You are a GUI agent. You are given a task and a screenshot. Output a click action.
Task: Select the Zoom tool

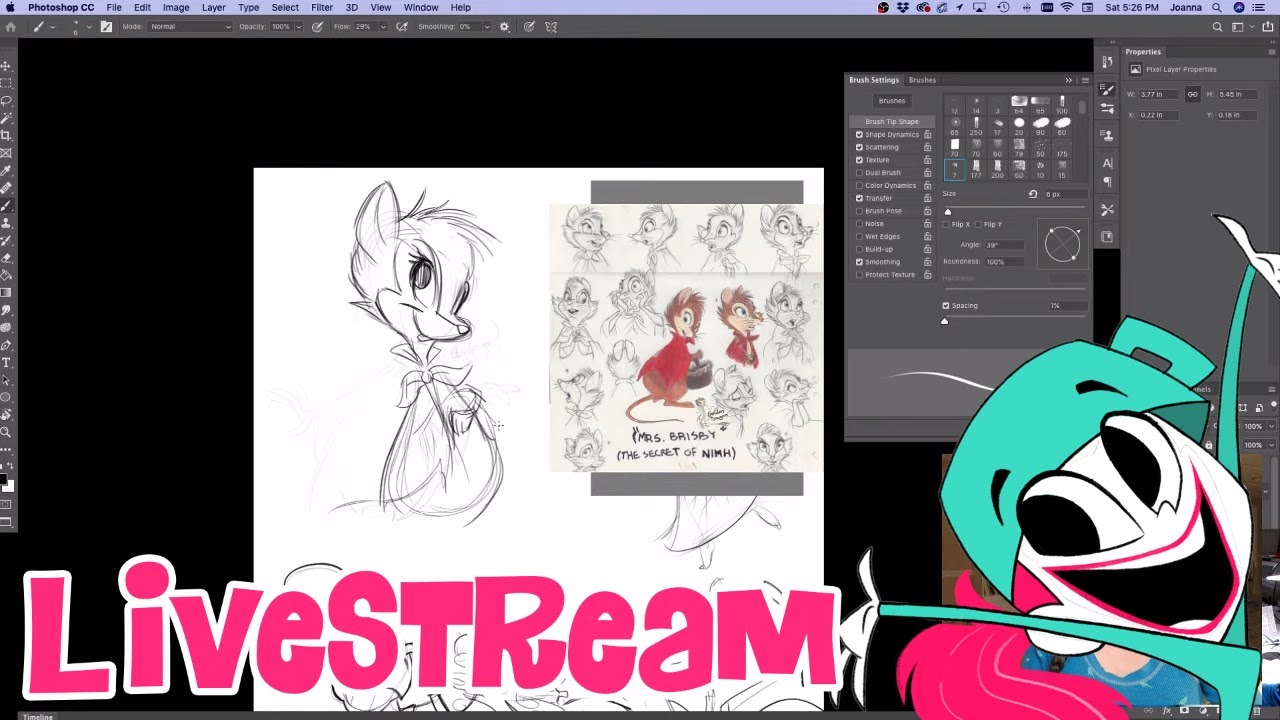6,432
